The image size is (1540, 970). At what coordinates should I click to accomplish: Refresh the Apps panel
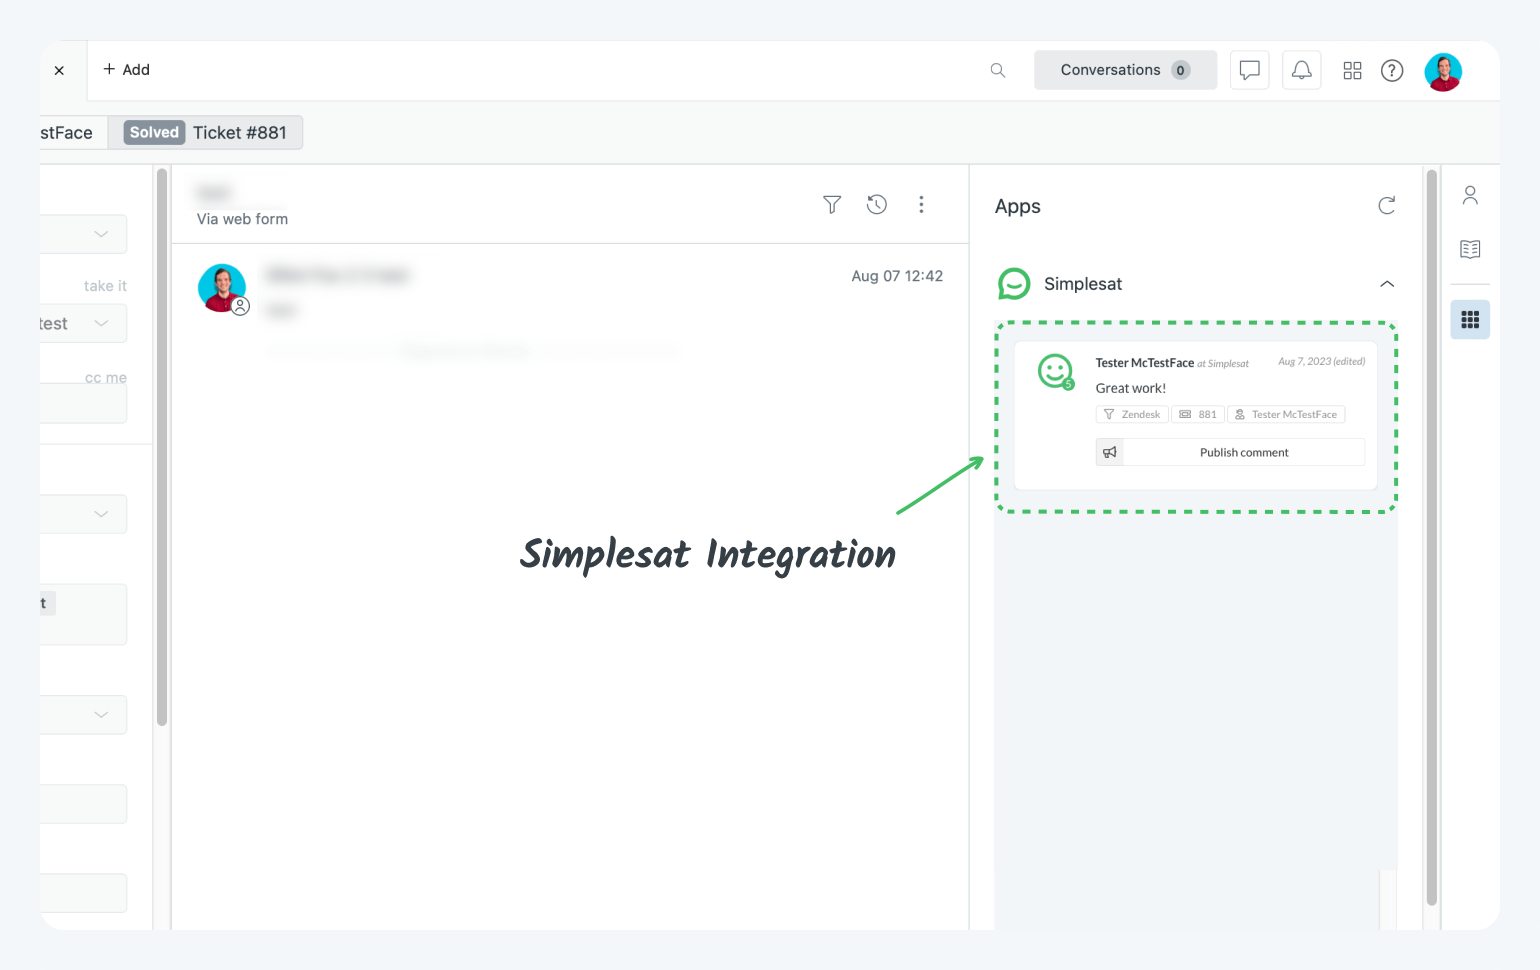(x=1386, y=206)
